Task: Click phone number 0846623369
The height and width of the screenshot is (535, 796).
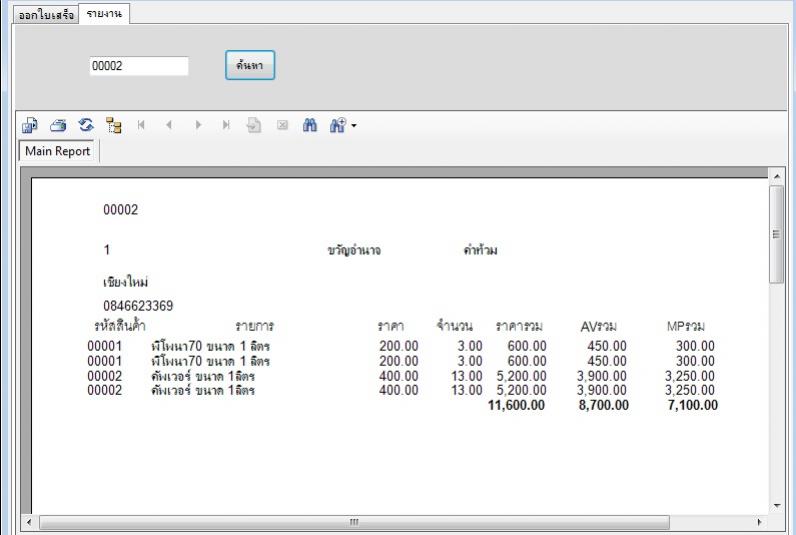Action: [x=138, y=306]
